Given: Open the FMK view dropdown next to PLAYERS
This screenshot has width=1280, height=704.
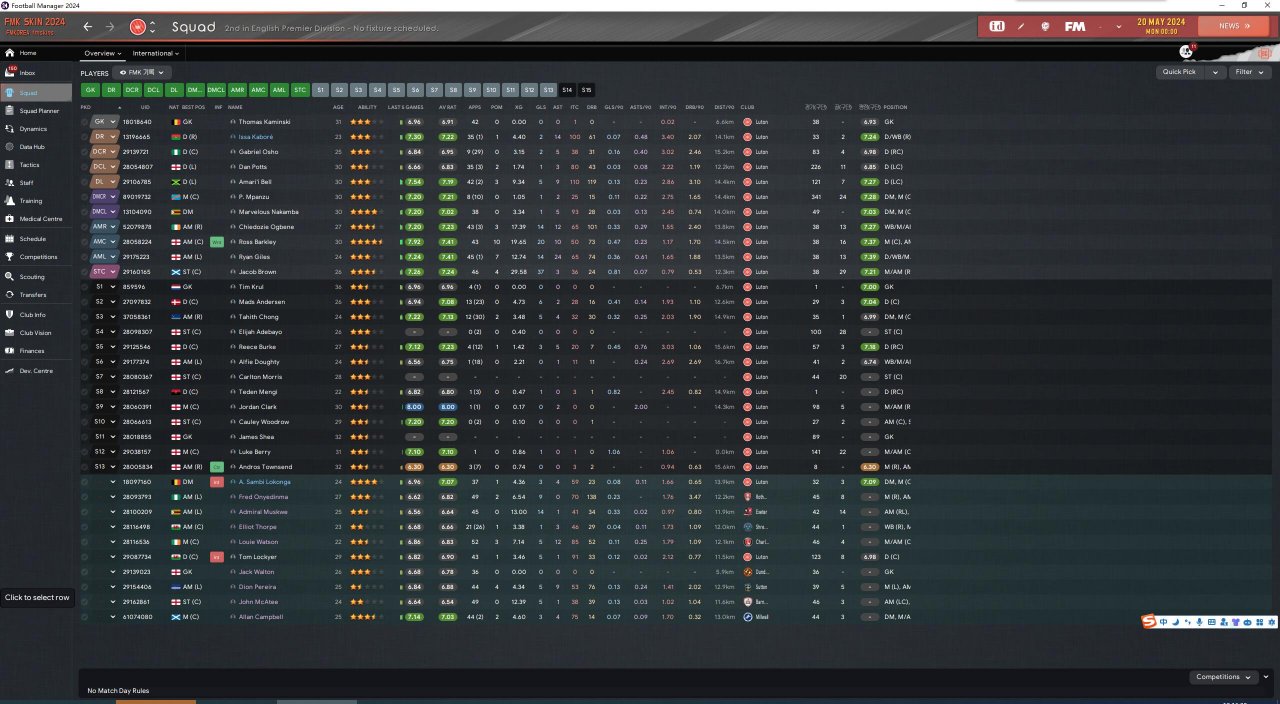Looking at the screenshot, I should (142, 73).
